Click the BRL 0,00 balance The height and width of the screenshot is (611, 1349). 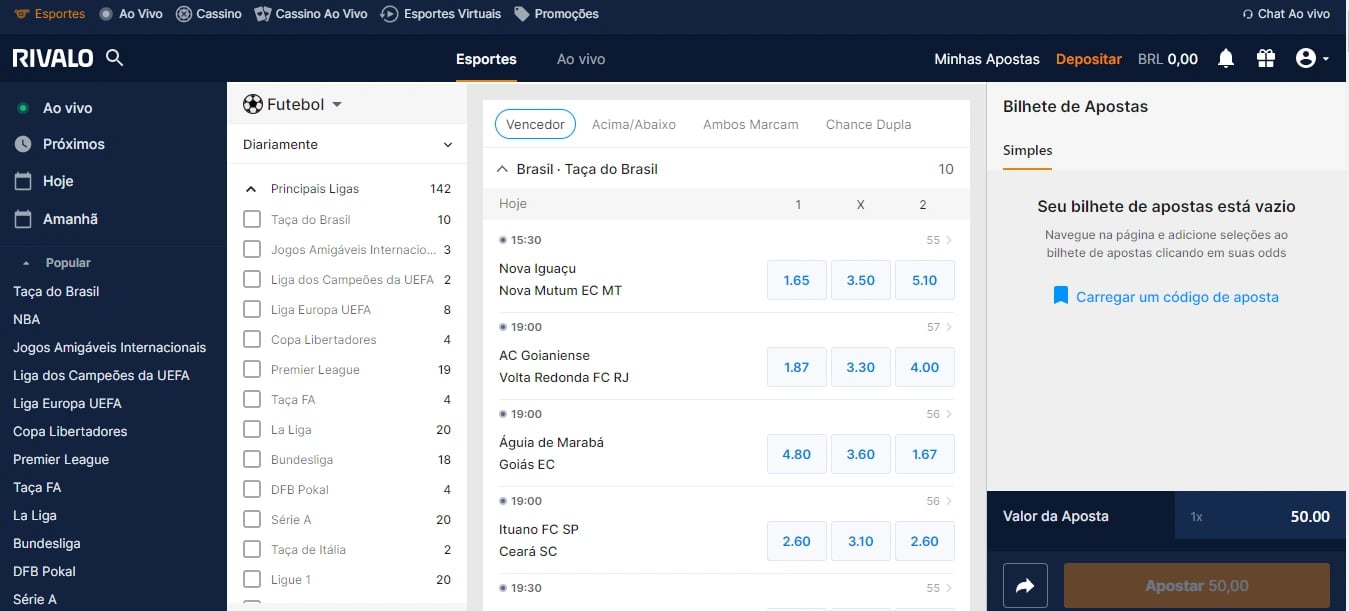coord(1168,59)
